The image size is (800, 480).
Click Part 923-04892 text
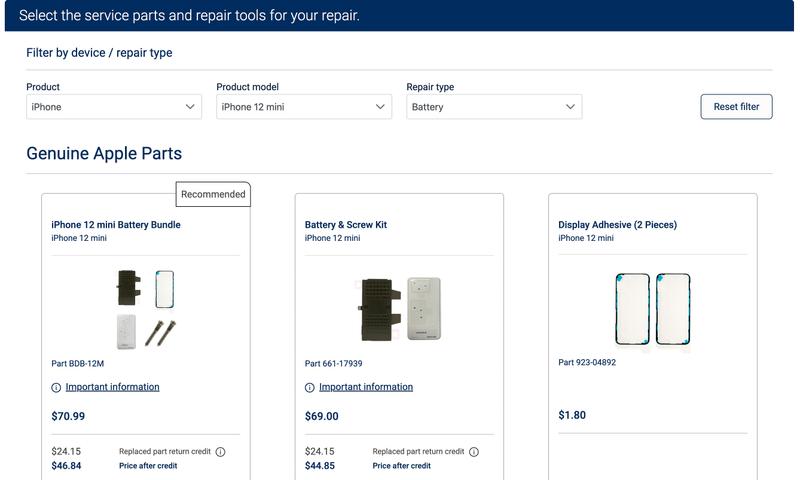coord(587,362)
